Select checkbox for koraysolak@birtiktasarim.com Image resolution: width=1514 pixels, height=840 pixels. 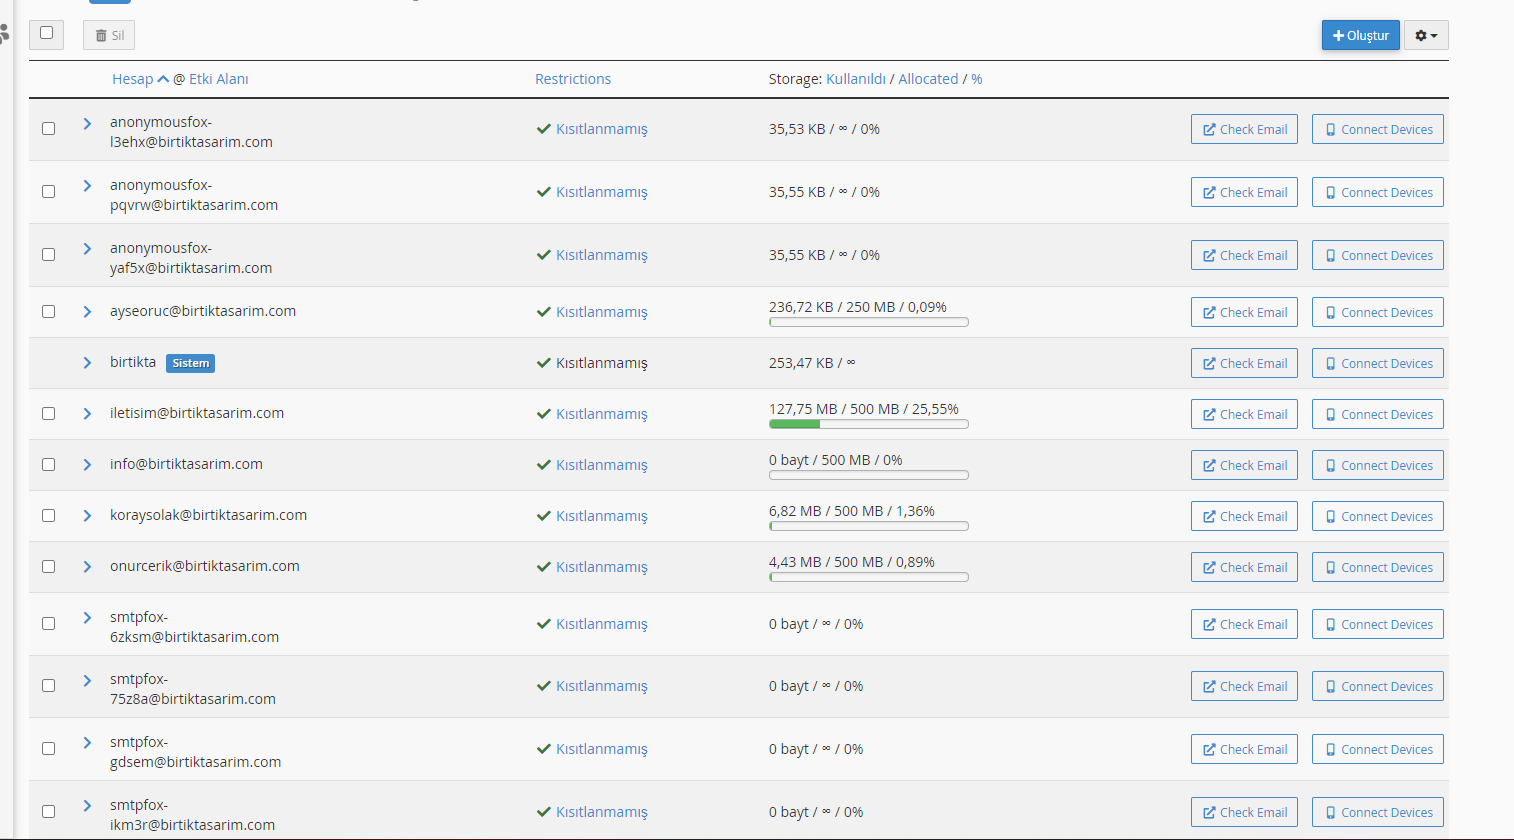tap(48, 515)
